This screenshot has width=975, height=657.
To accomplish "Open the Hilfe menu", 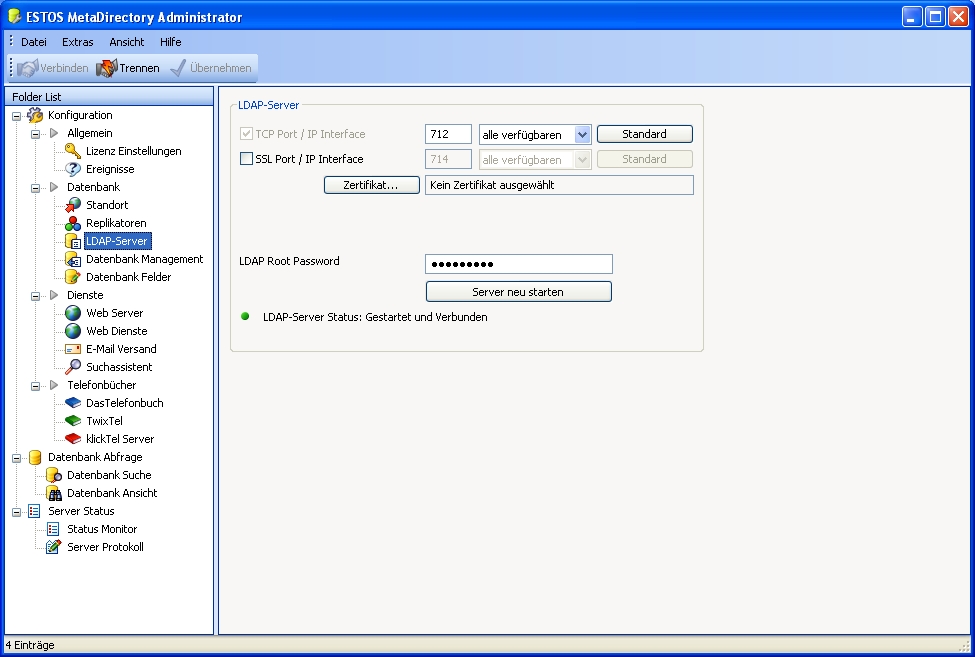I will pos(170,42).
